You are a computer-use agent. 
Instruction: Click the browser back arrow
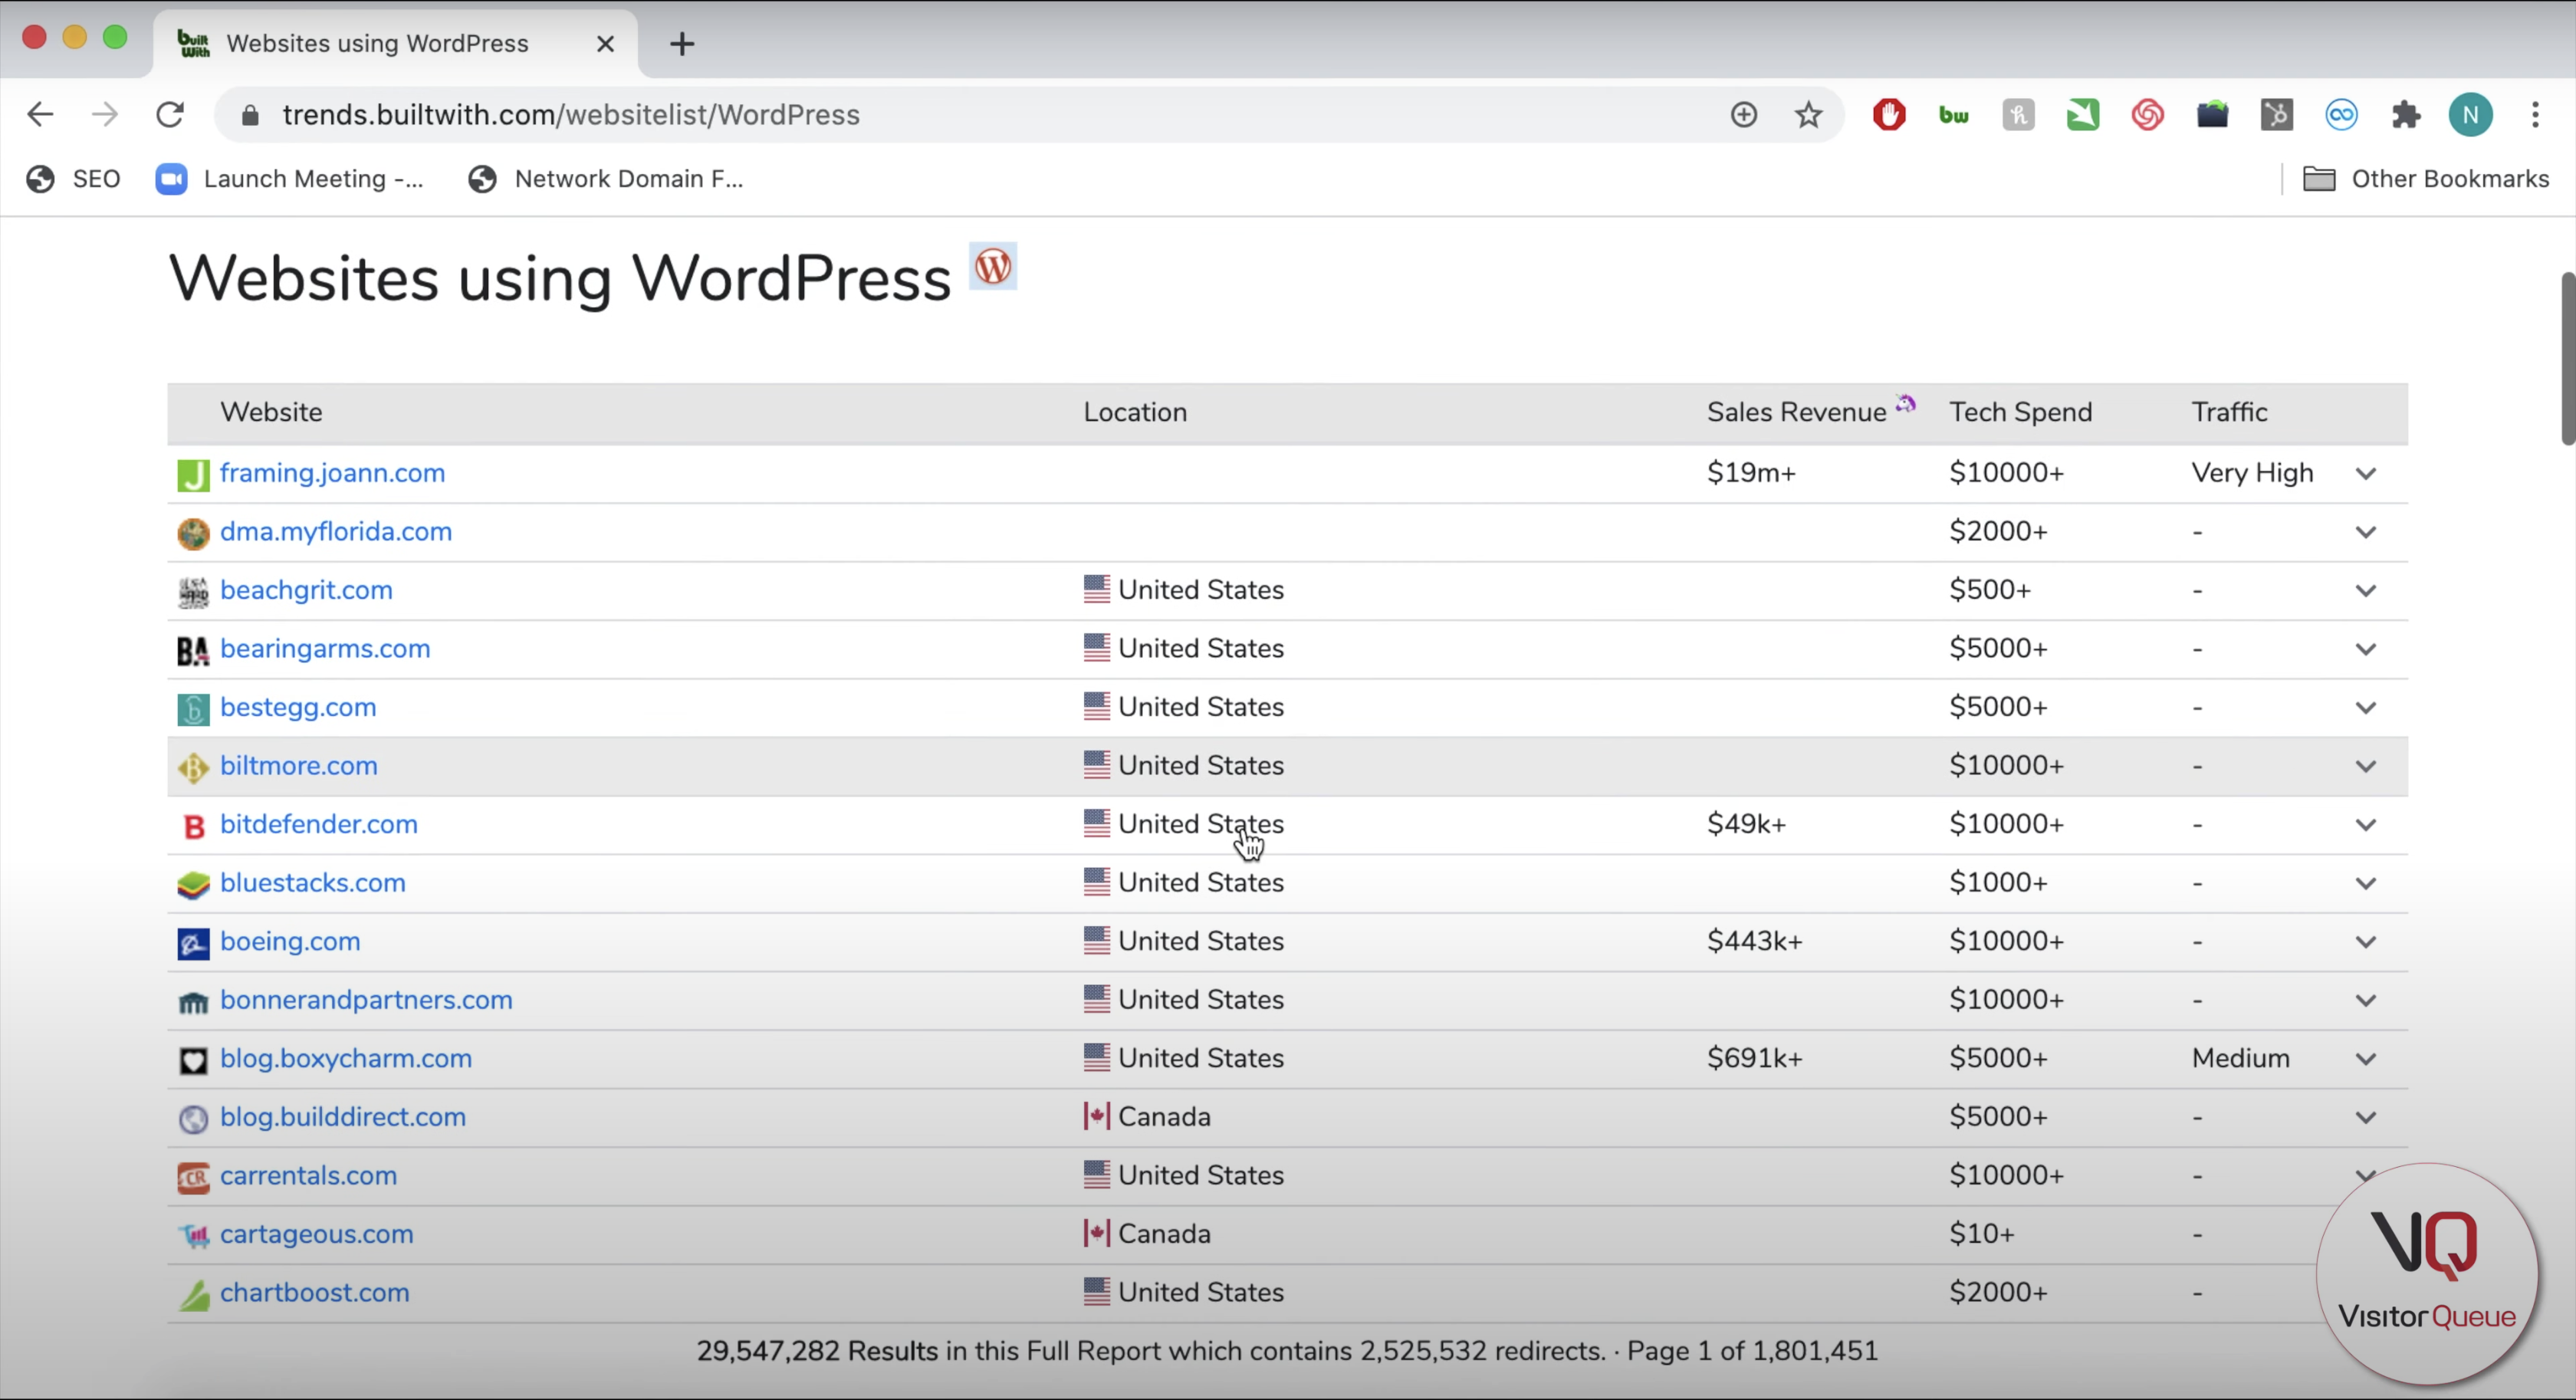(40, 115)
